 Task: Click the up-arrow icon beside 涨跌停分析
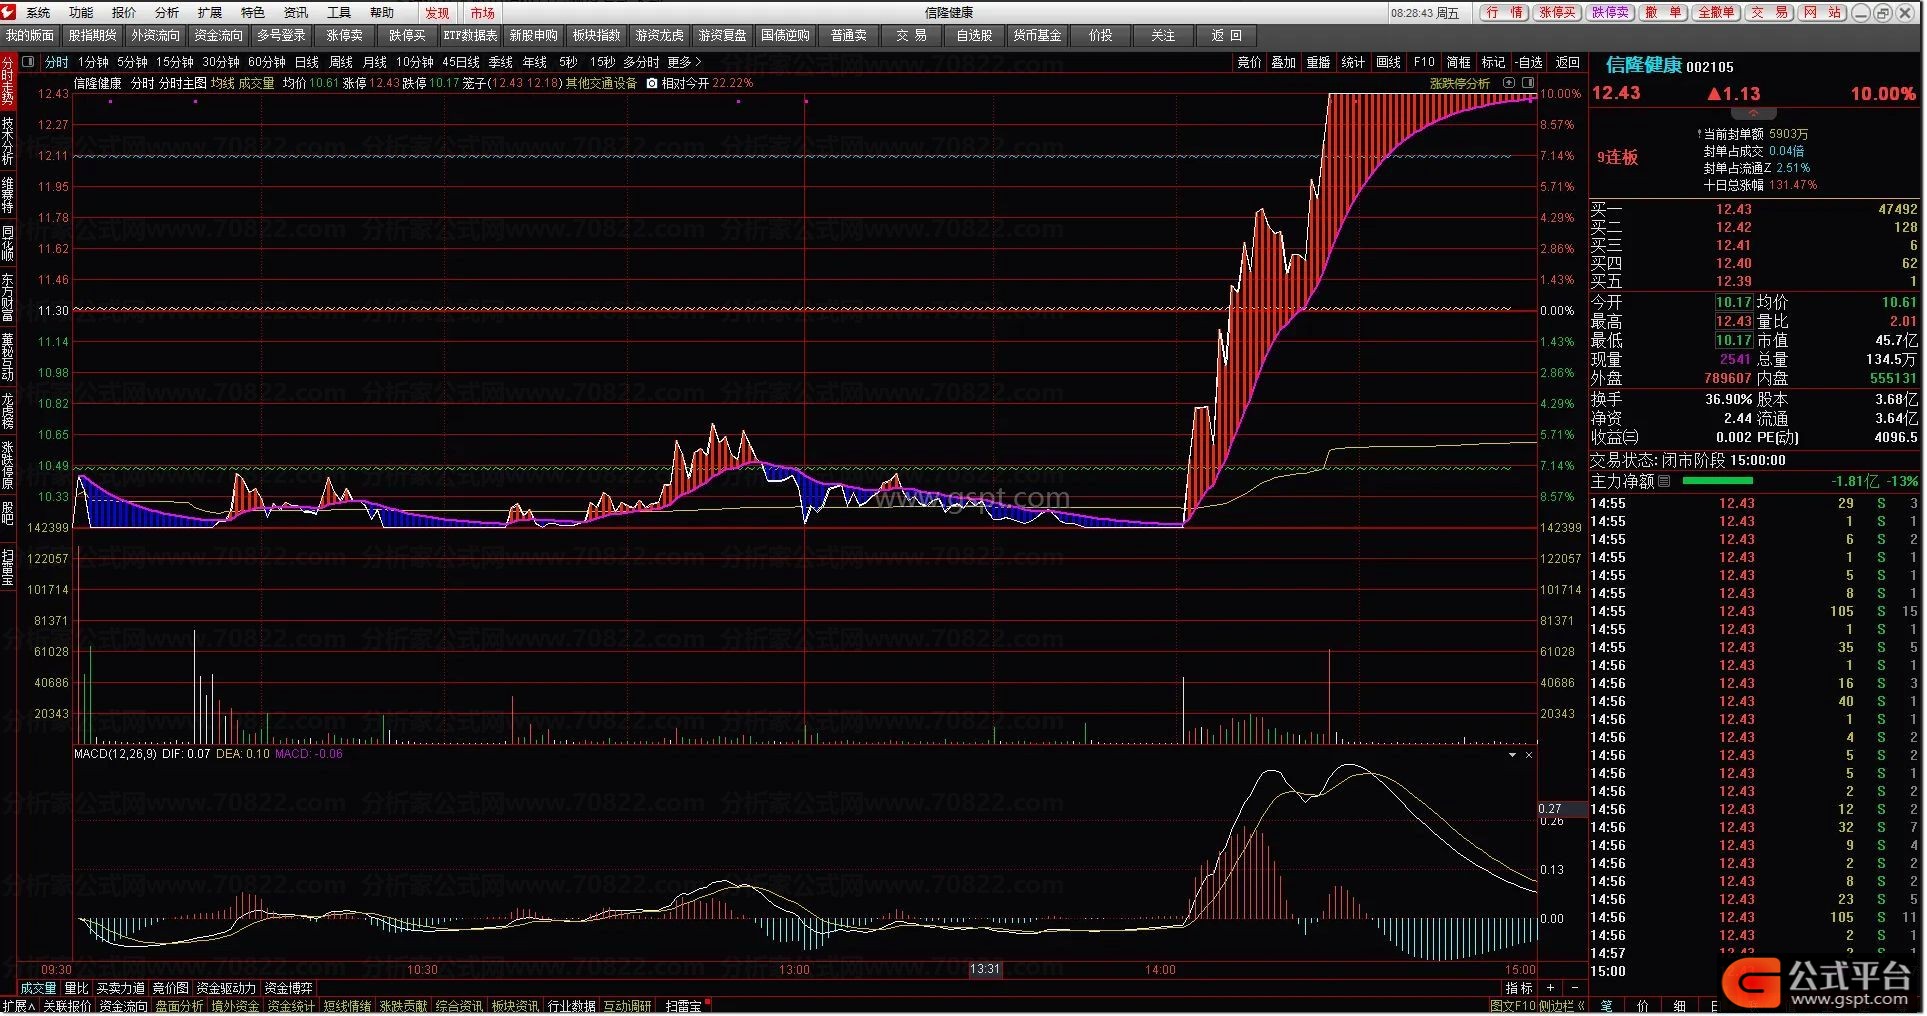click(x=1509, y=83)
